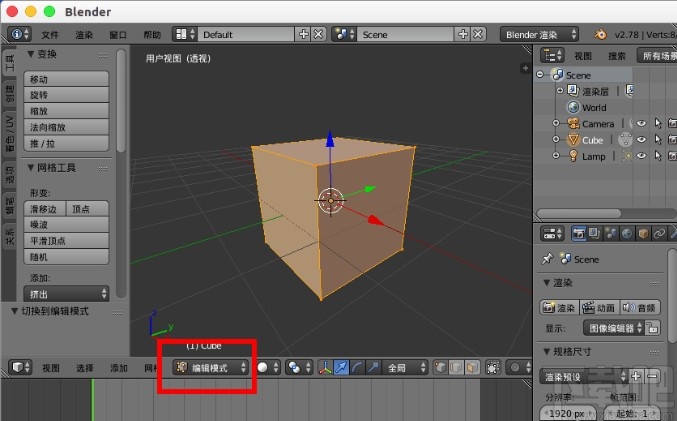Screen dimensions: 677x421
Task: Select vertex select mode icon
Action: [440, 367]
